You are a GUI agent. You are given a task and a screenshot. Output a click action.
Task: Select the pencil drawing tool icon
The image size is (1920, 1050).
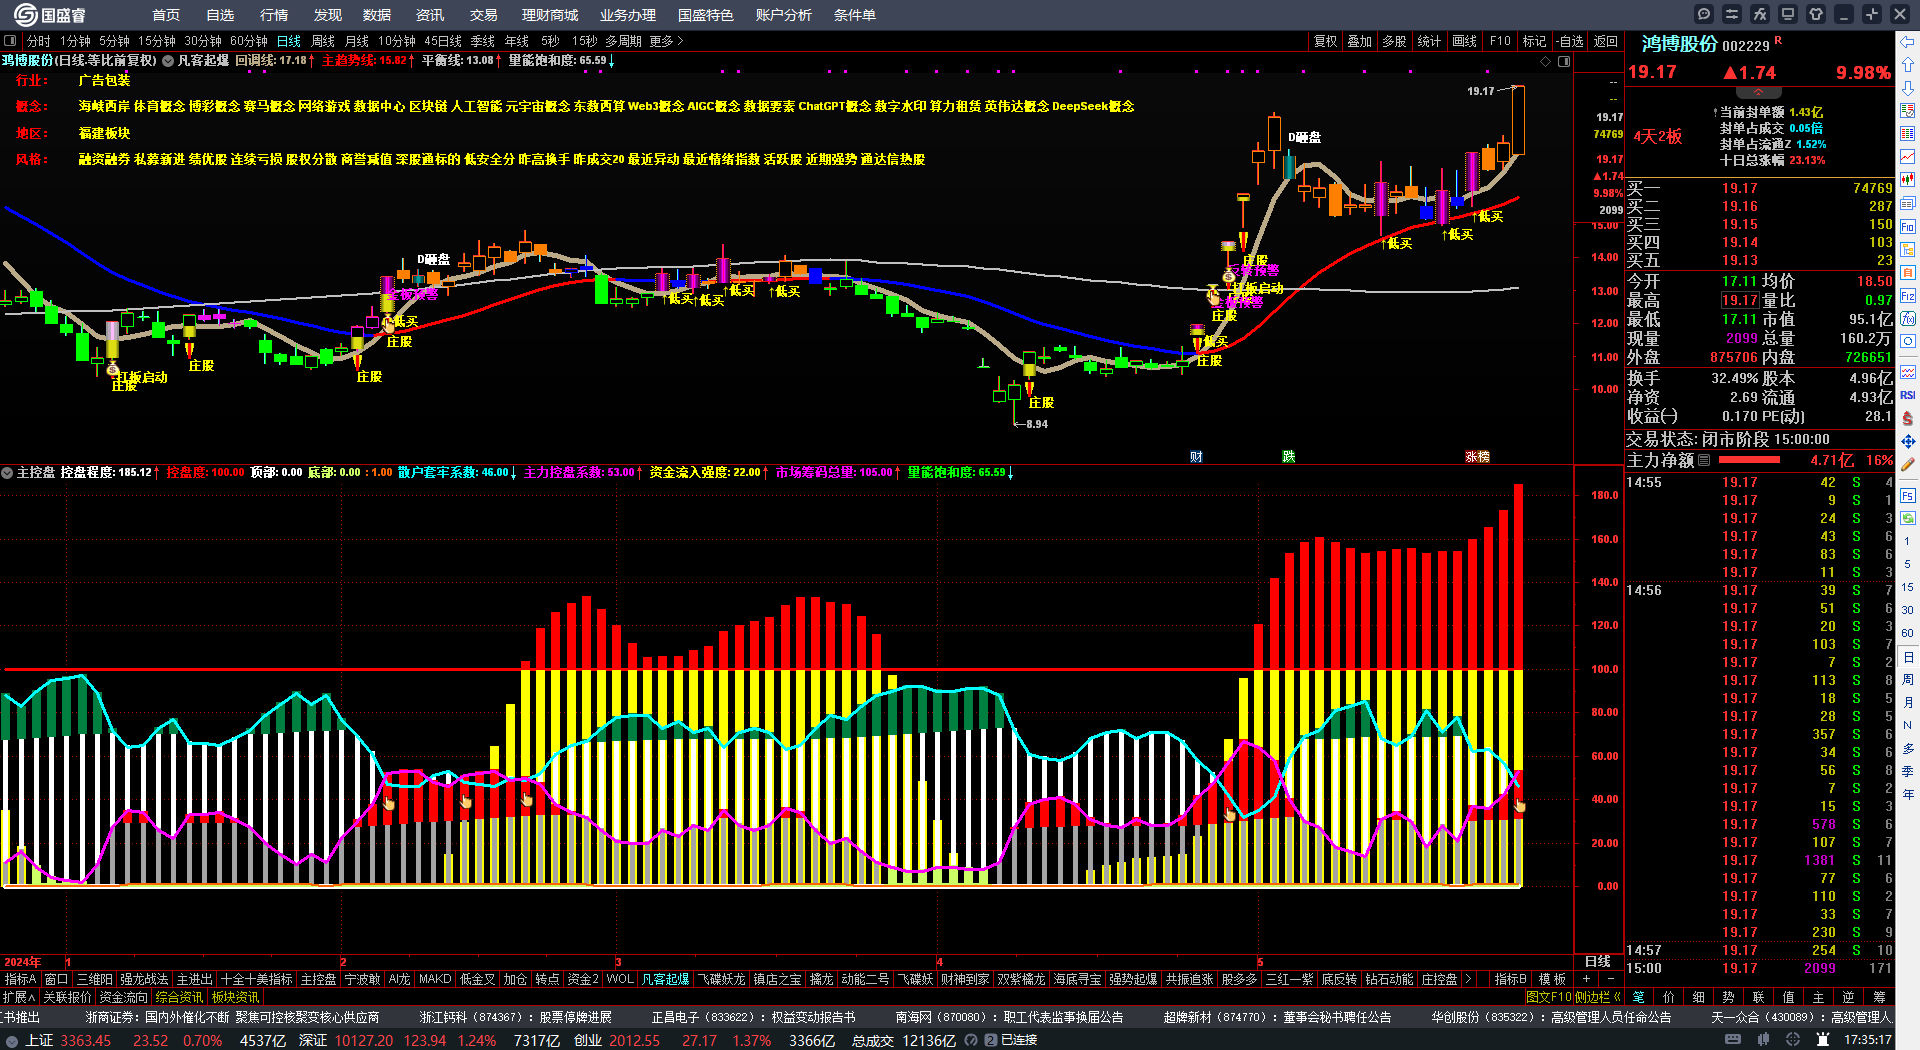coord(1908,464)
